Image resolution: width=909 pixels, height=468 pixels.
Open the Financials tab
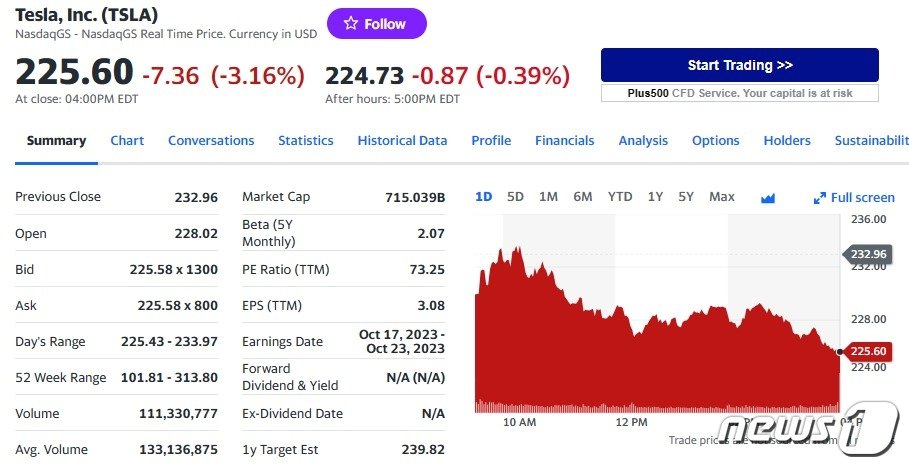564,141
